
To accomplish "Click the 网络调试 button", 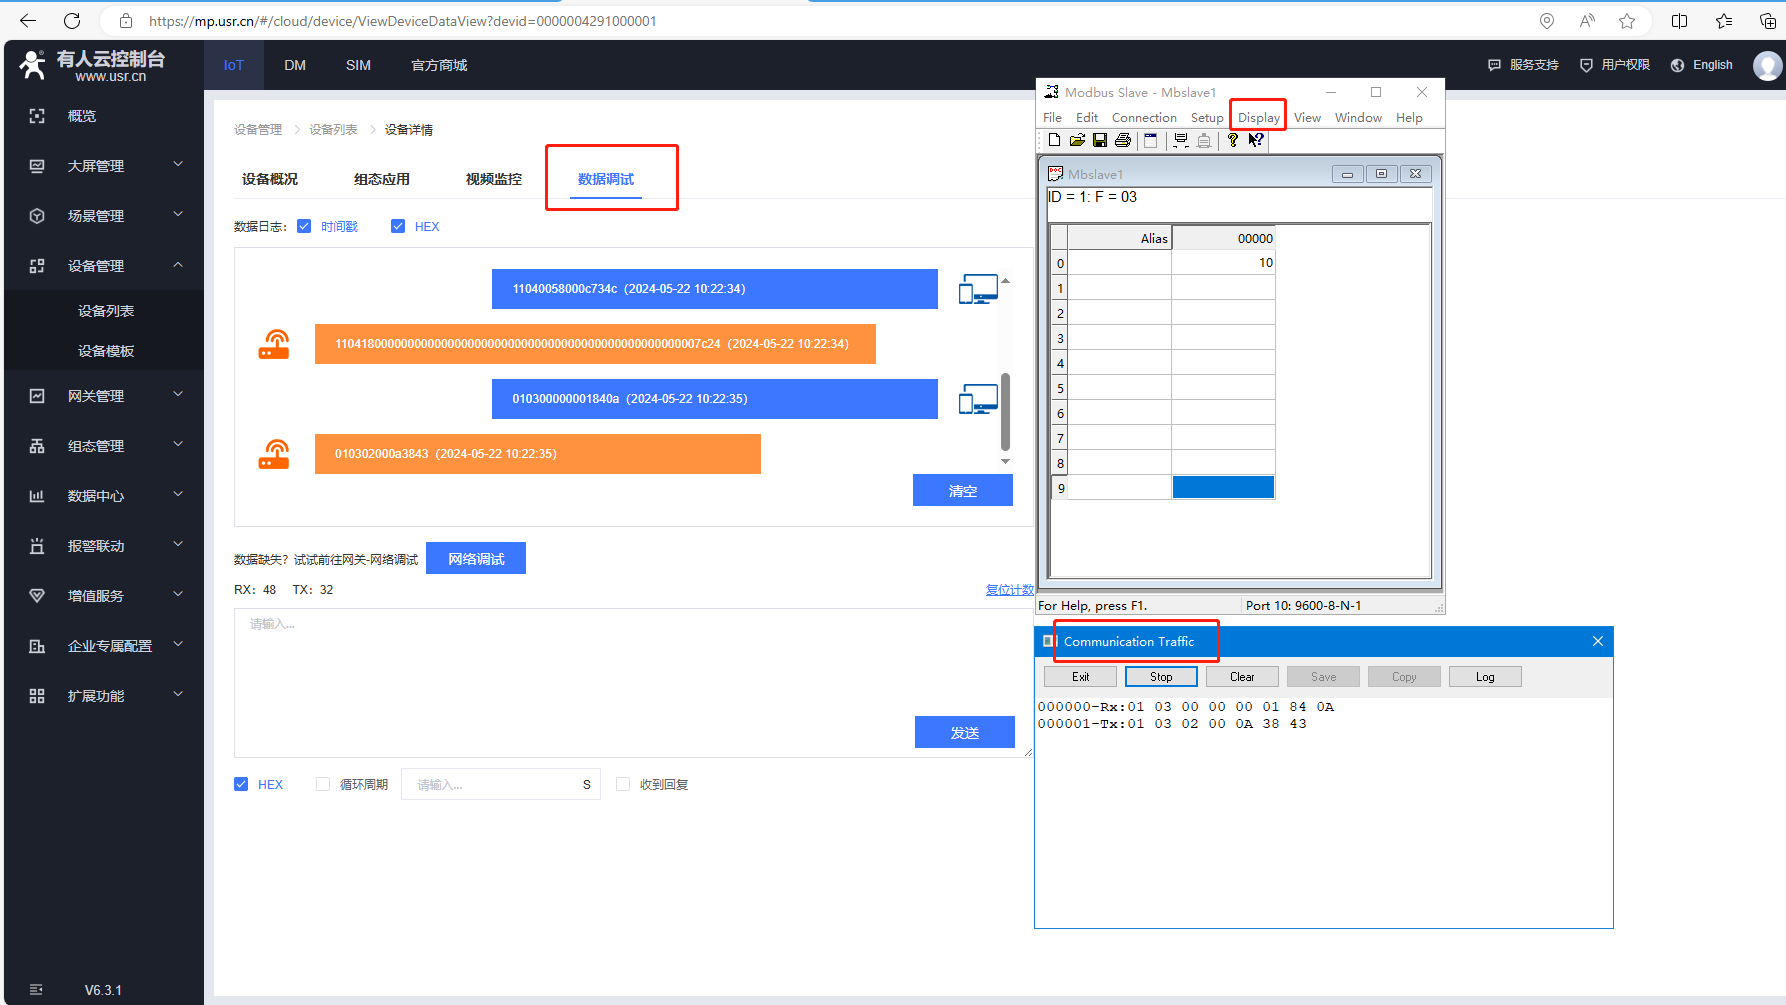I will pyautogui.click(x=476, y=558).
